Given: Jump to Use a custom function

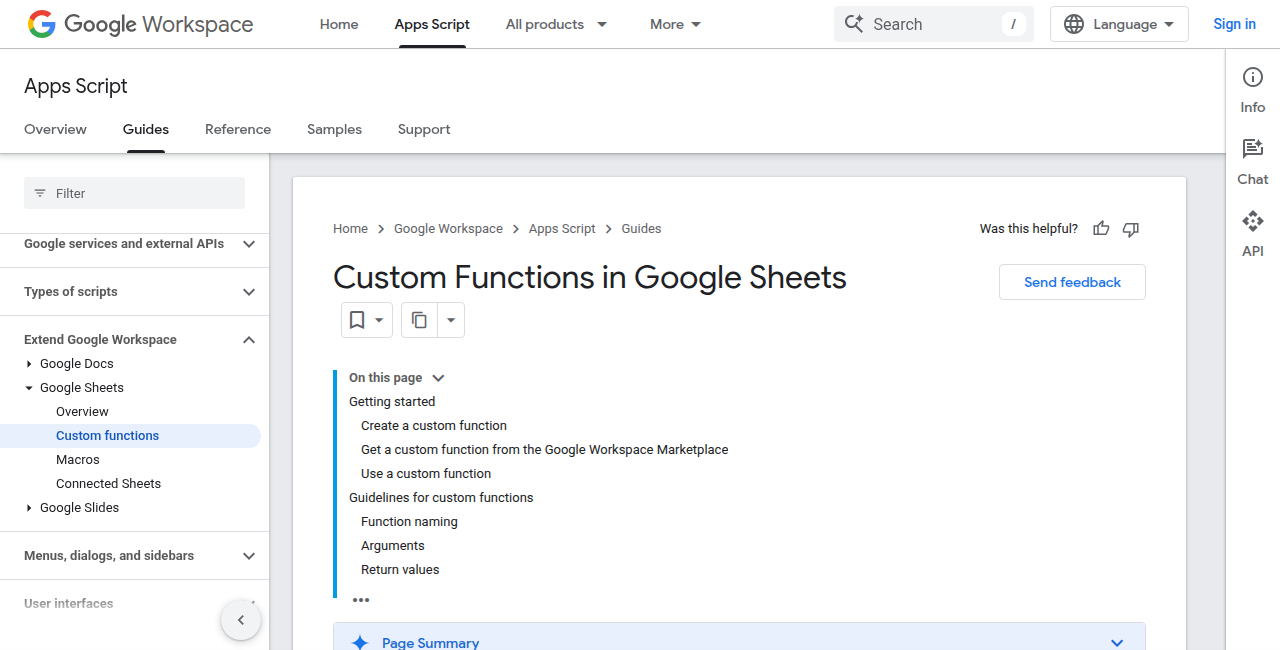Looking at the screenshot, I should click(x=426, y=474).
